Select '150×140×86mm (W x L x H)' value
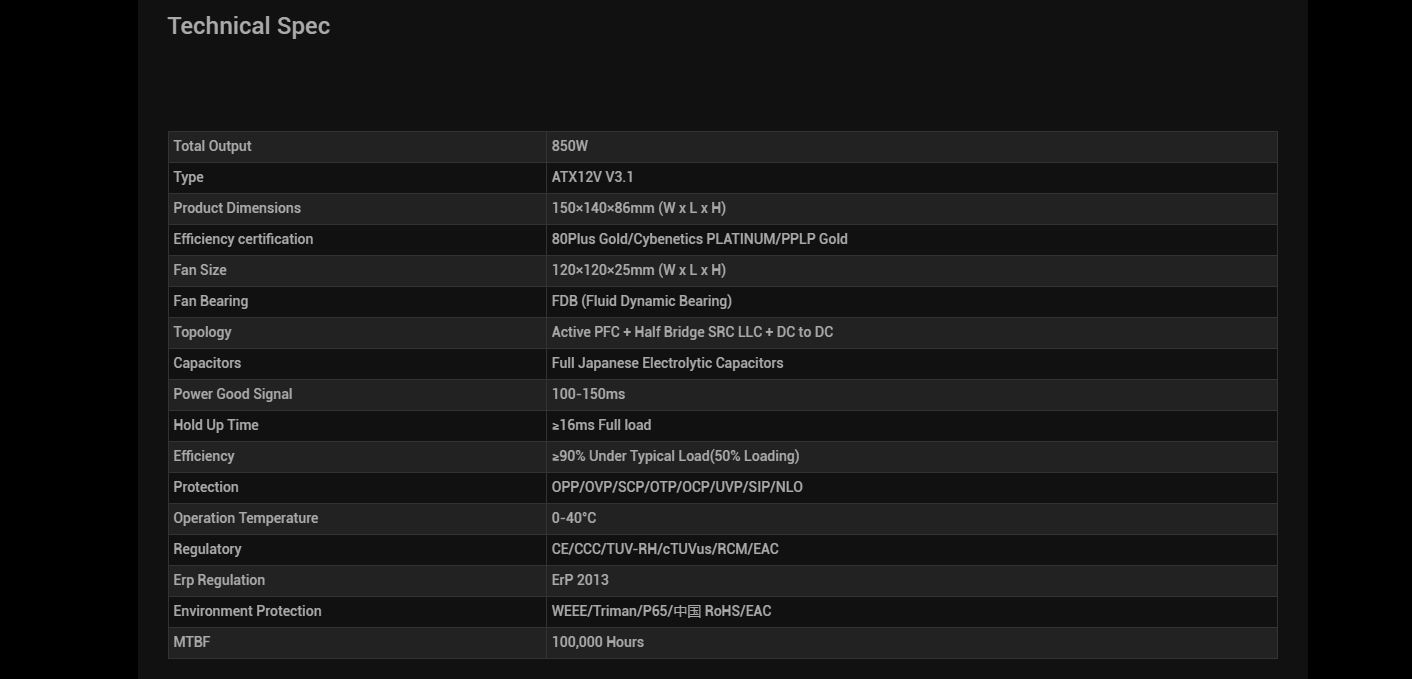1412x679 pixels. click(639, 208)
